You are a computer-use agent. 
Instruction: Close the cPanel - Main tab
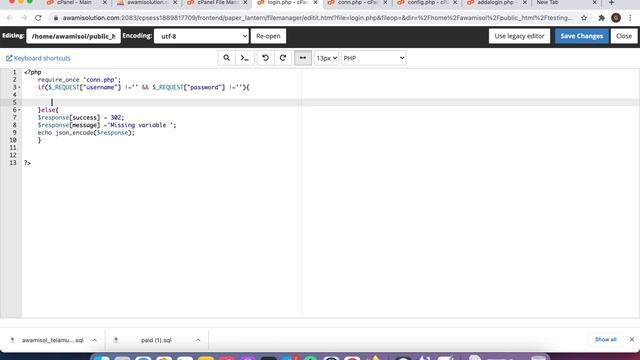[x=104, y=3]
